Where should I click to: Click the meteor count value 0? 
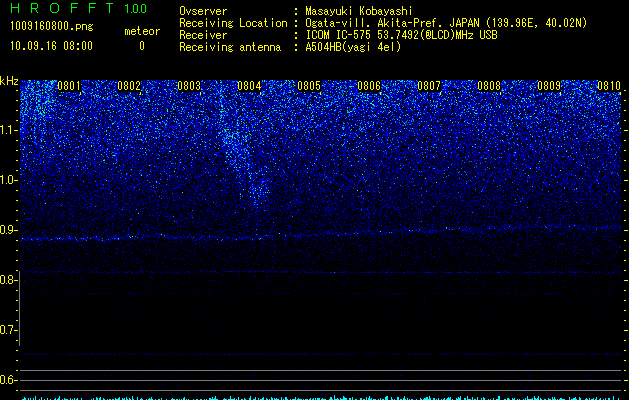click(142, 46)
